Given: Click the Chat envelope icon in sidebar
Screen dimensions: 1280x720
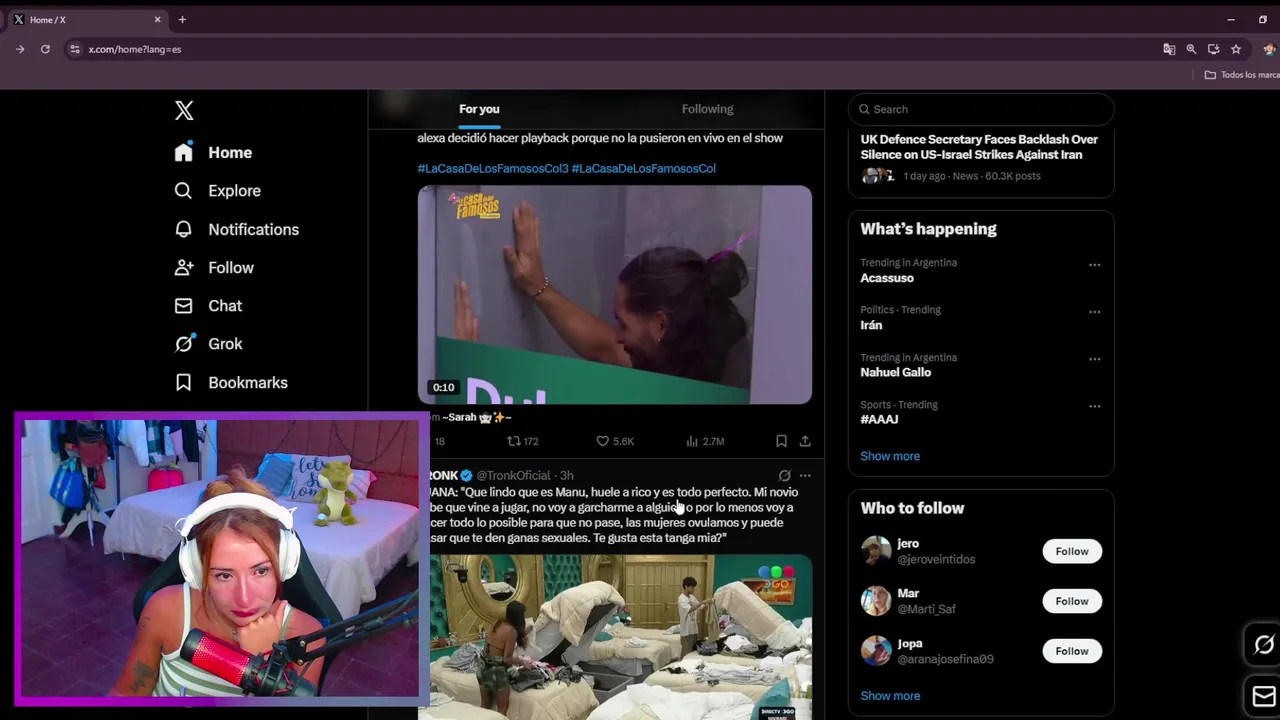Looking at the screenshot, I should 183,306.
